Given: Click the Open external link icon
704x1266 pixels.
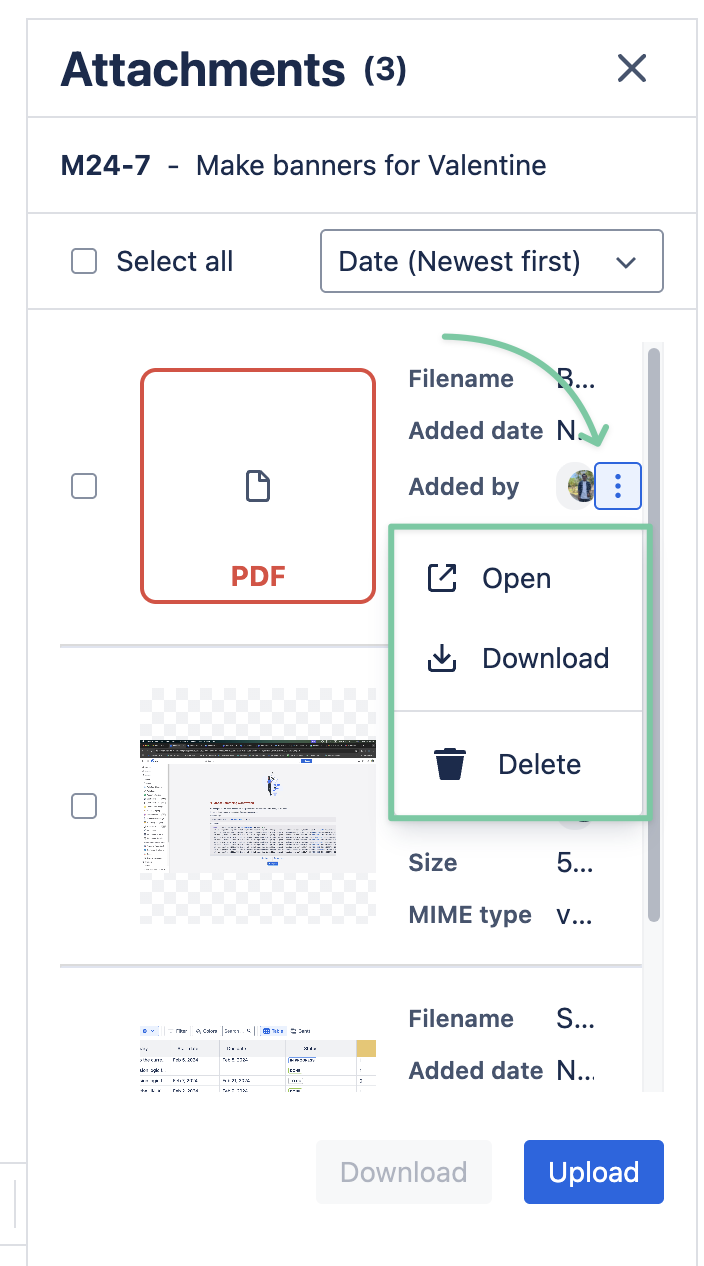Looking at the screenshot, I should coord(441,578).
